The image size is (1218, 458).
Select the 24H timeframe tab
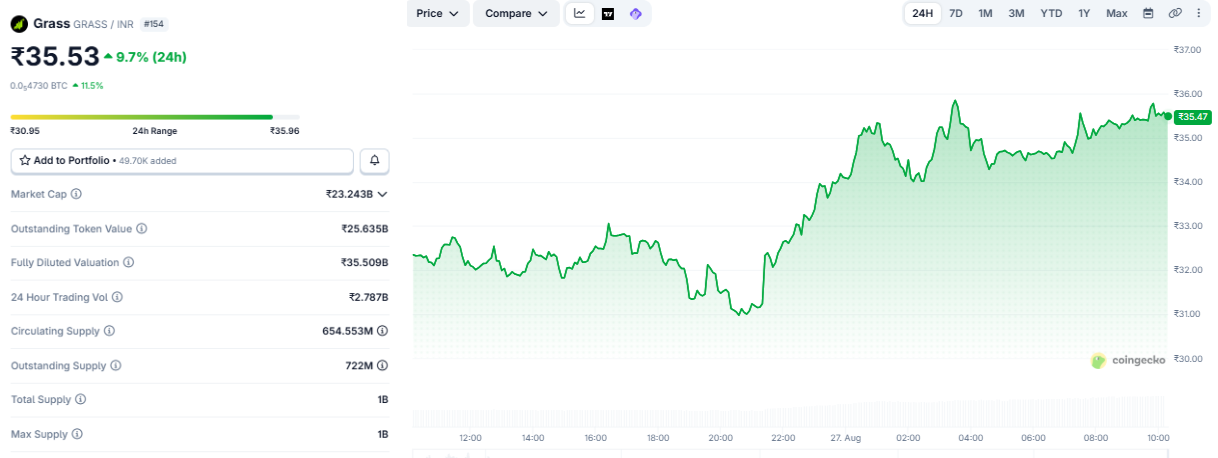(922, 13)
